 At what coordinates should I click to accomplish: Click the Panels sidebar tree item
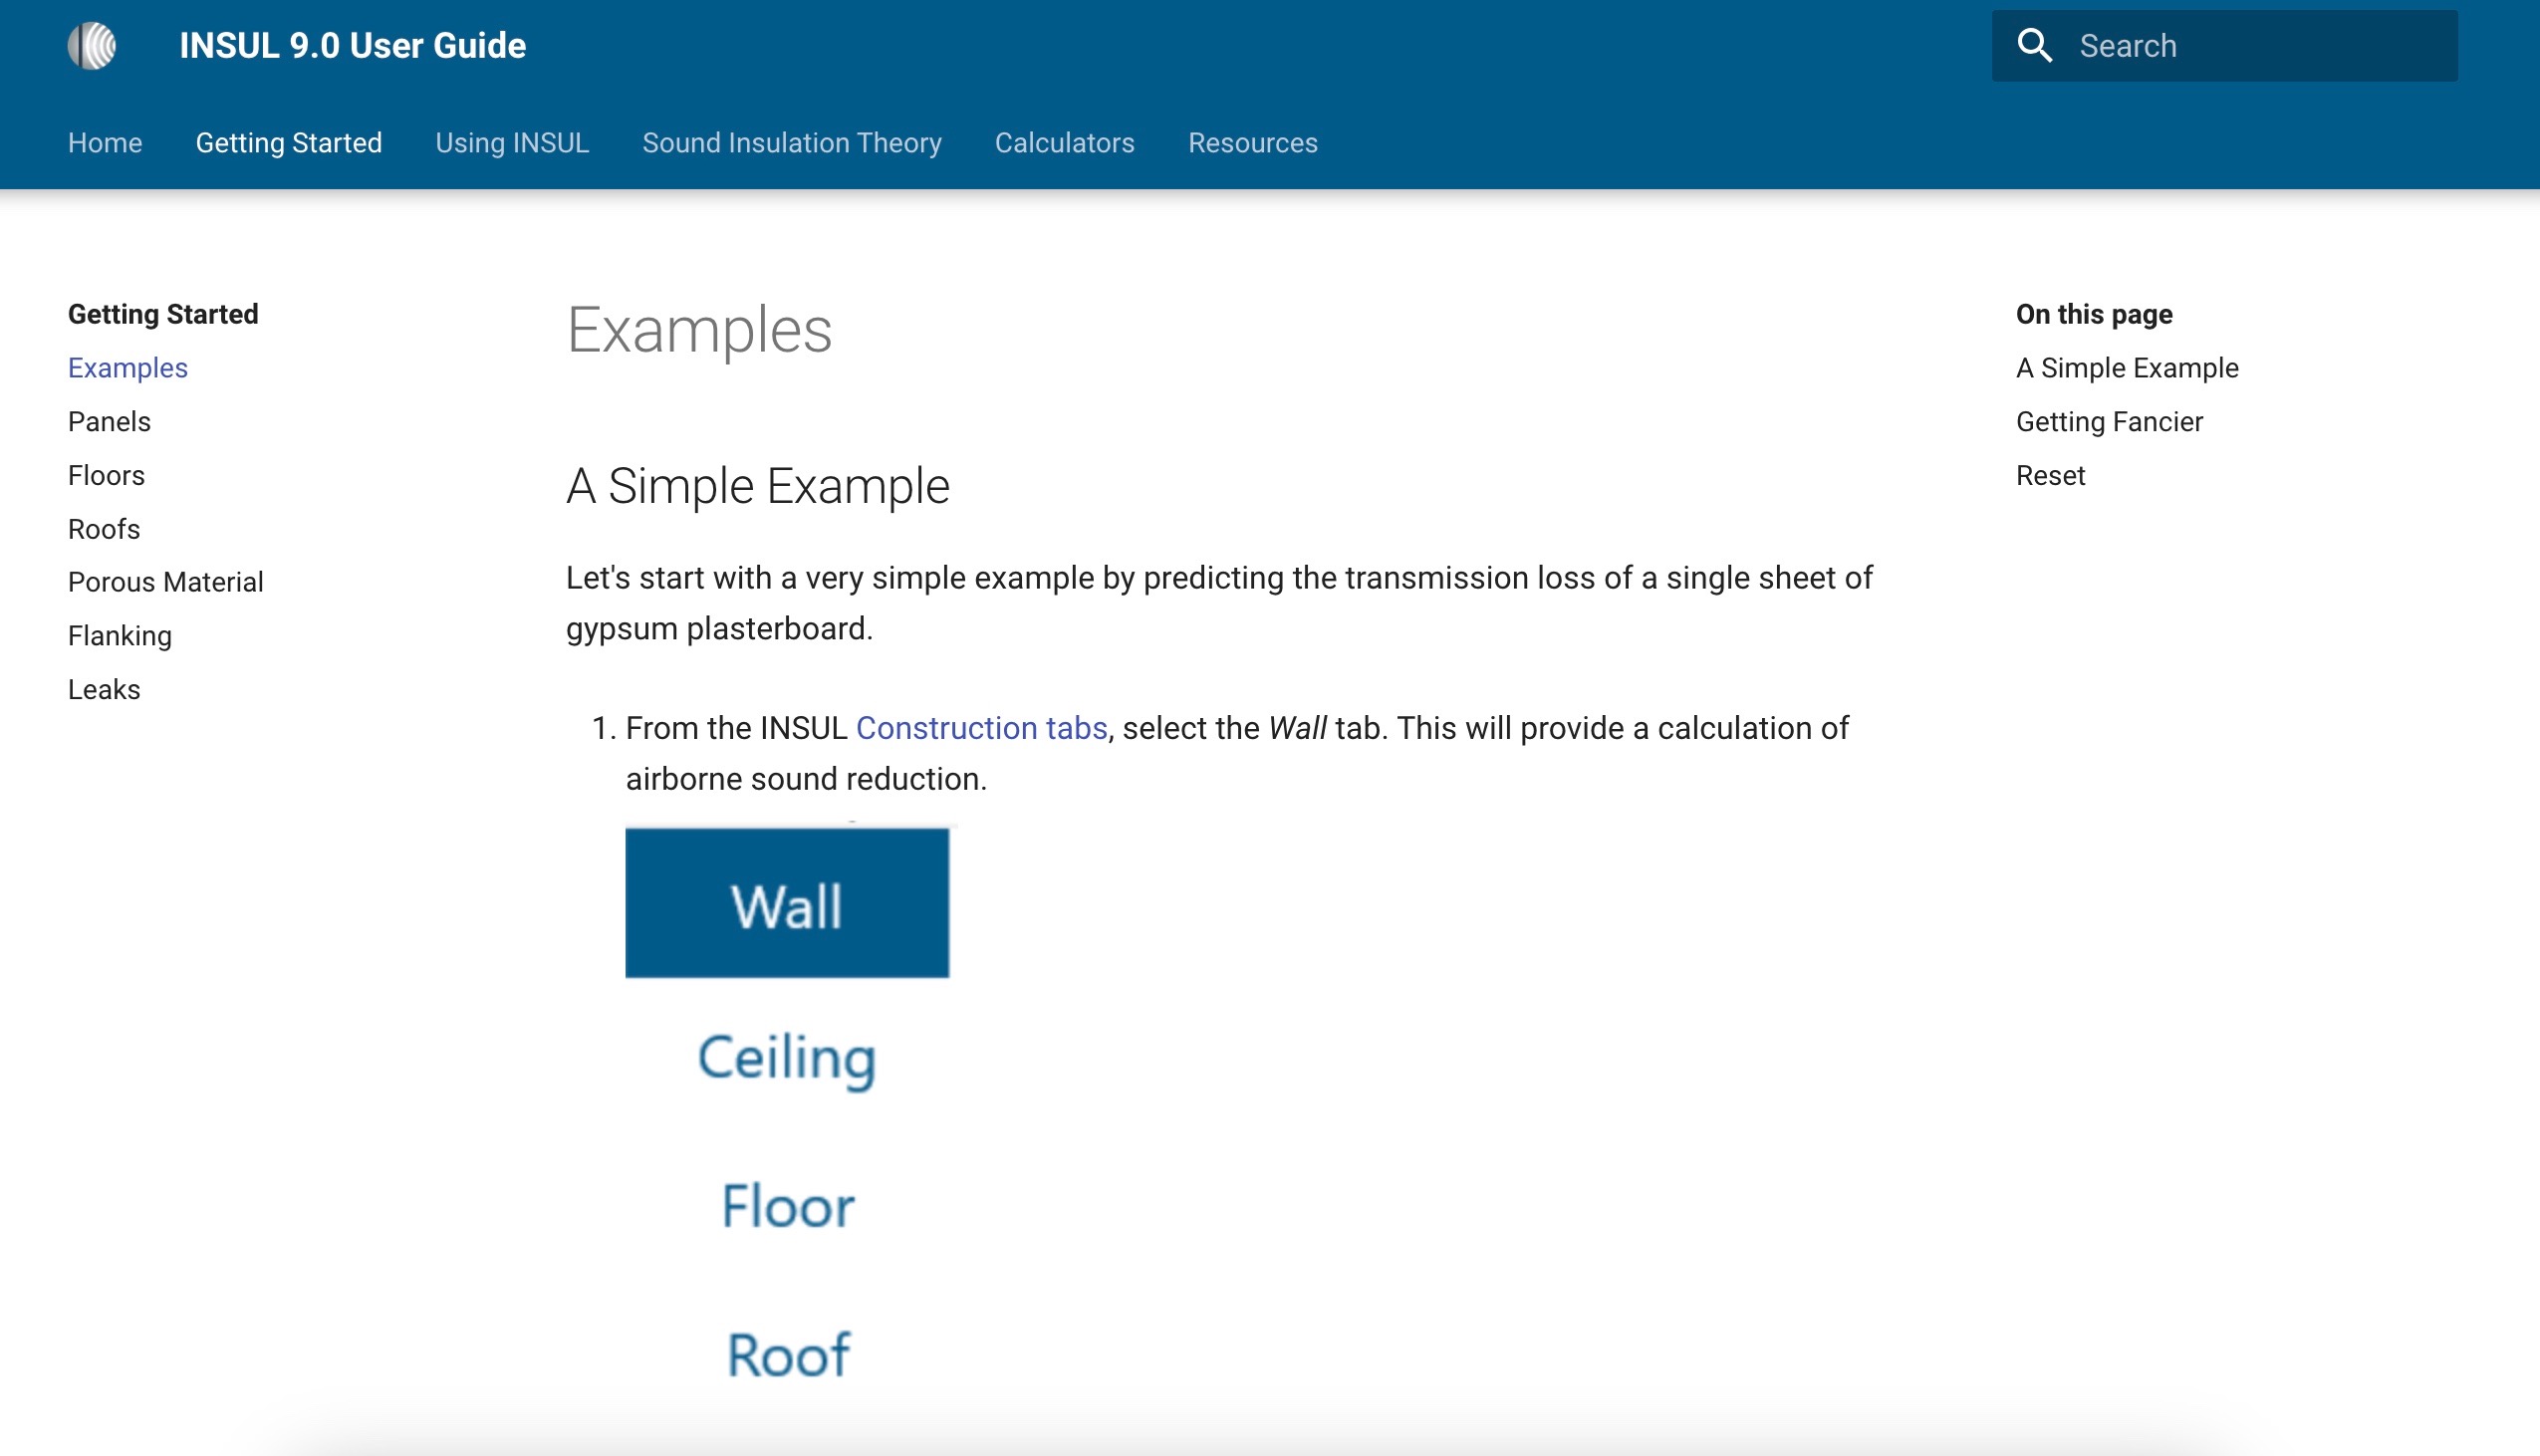109,420
